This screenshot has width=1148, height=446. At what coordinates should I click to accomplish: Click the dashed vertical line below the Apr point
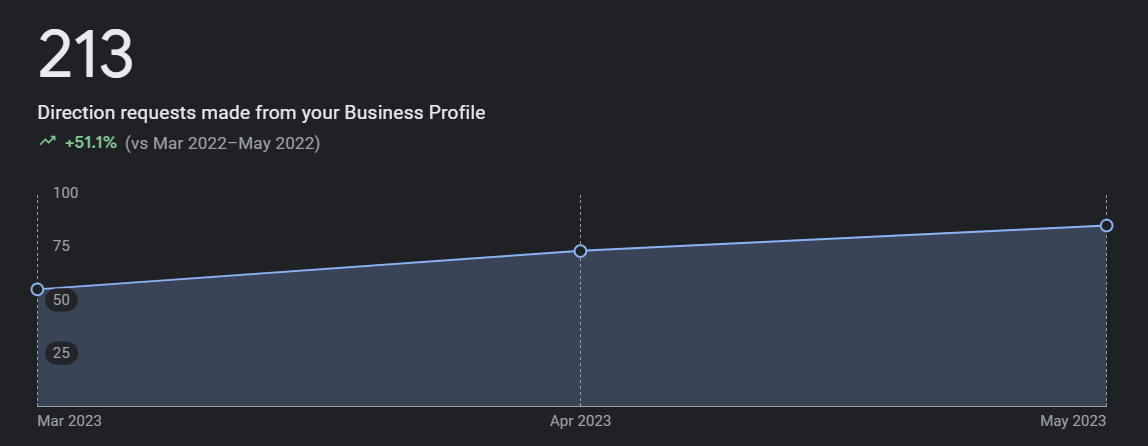(x=580, y=330)
